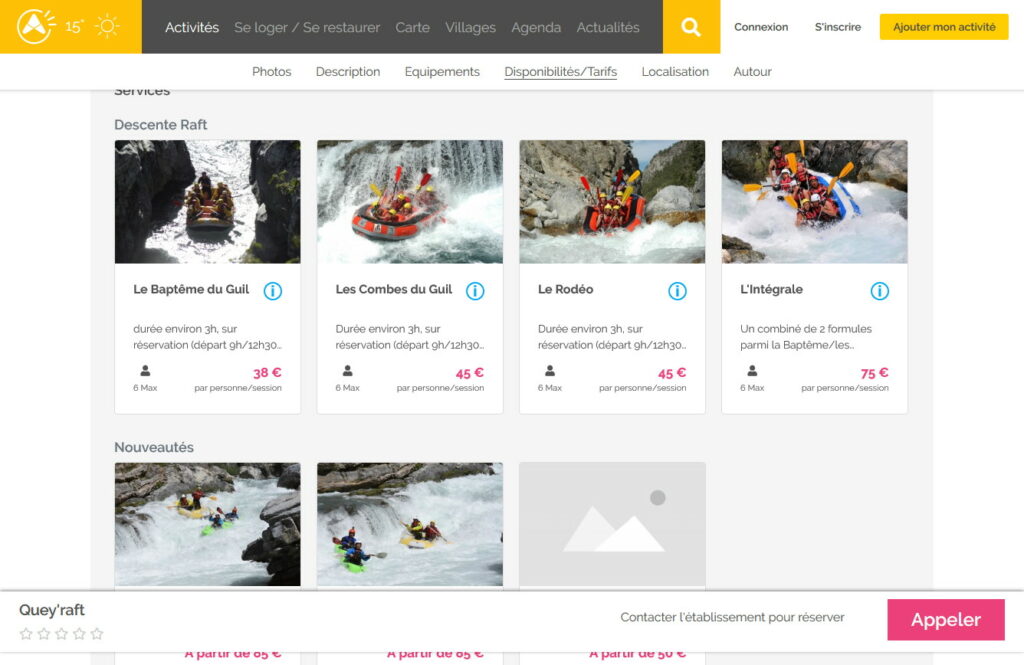Click person icon on Le Rodéo card

click(x=550, y=371)
